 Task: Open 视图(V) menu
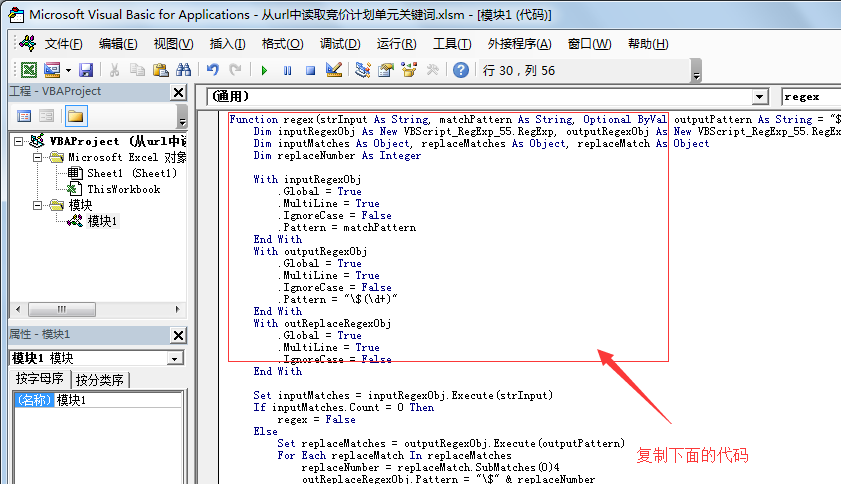(x=173, y=44)
